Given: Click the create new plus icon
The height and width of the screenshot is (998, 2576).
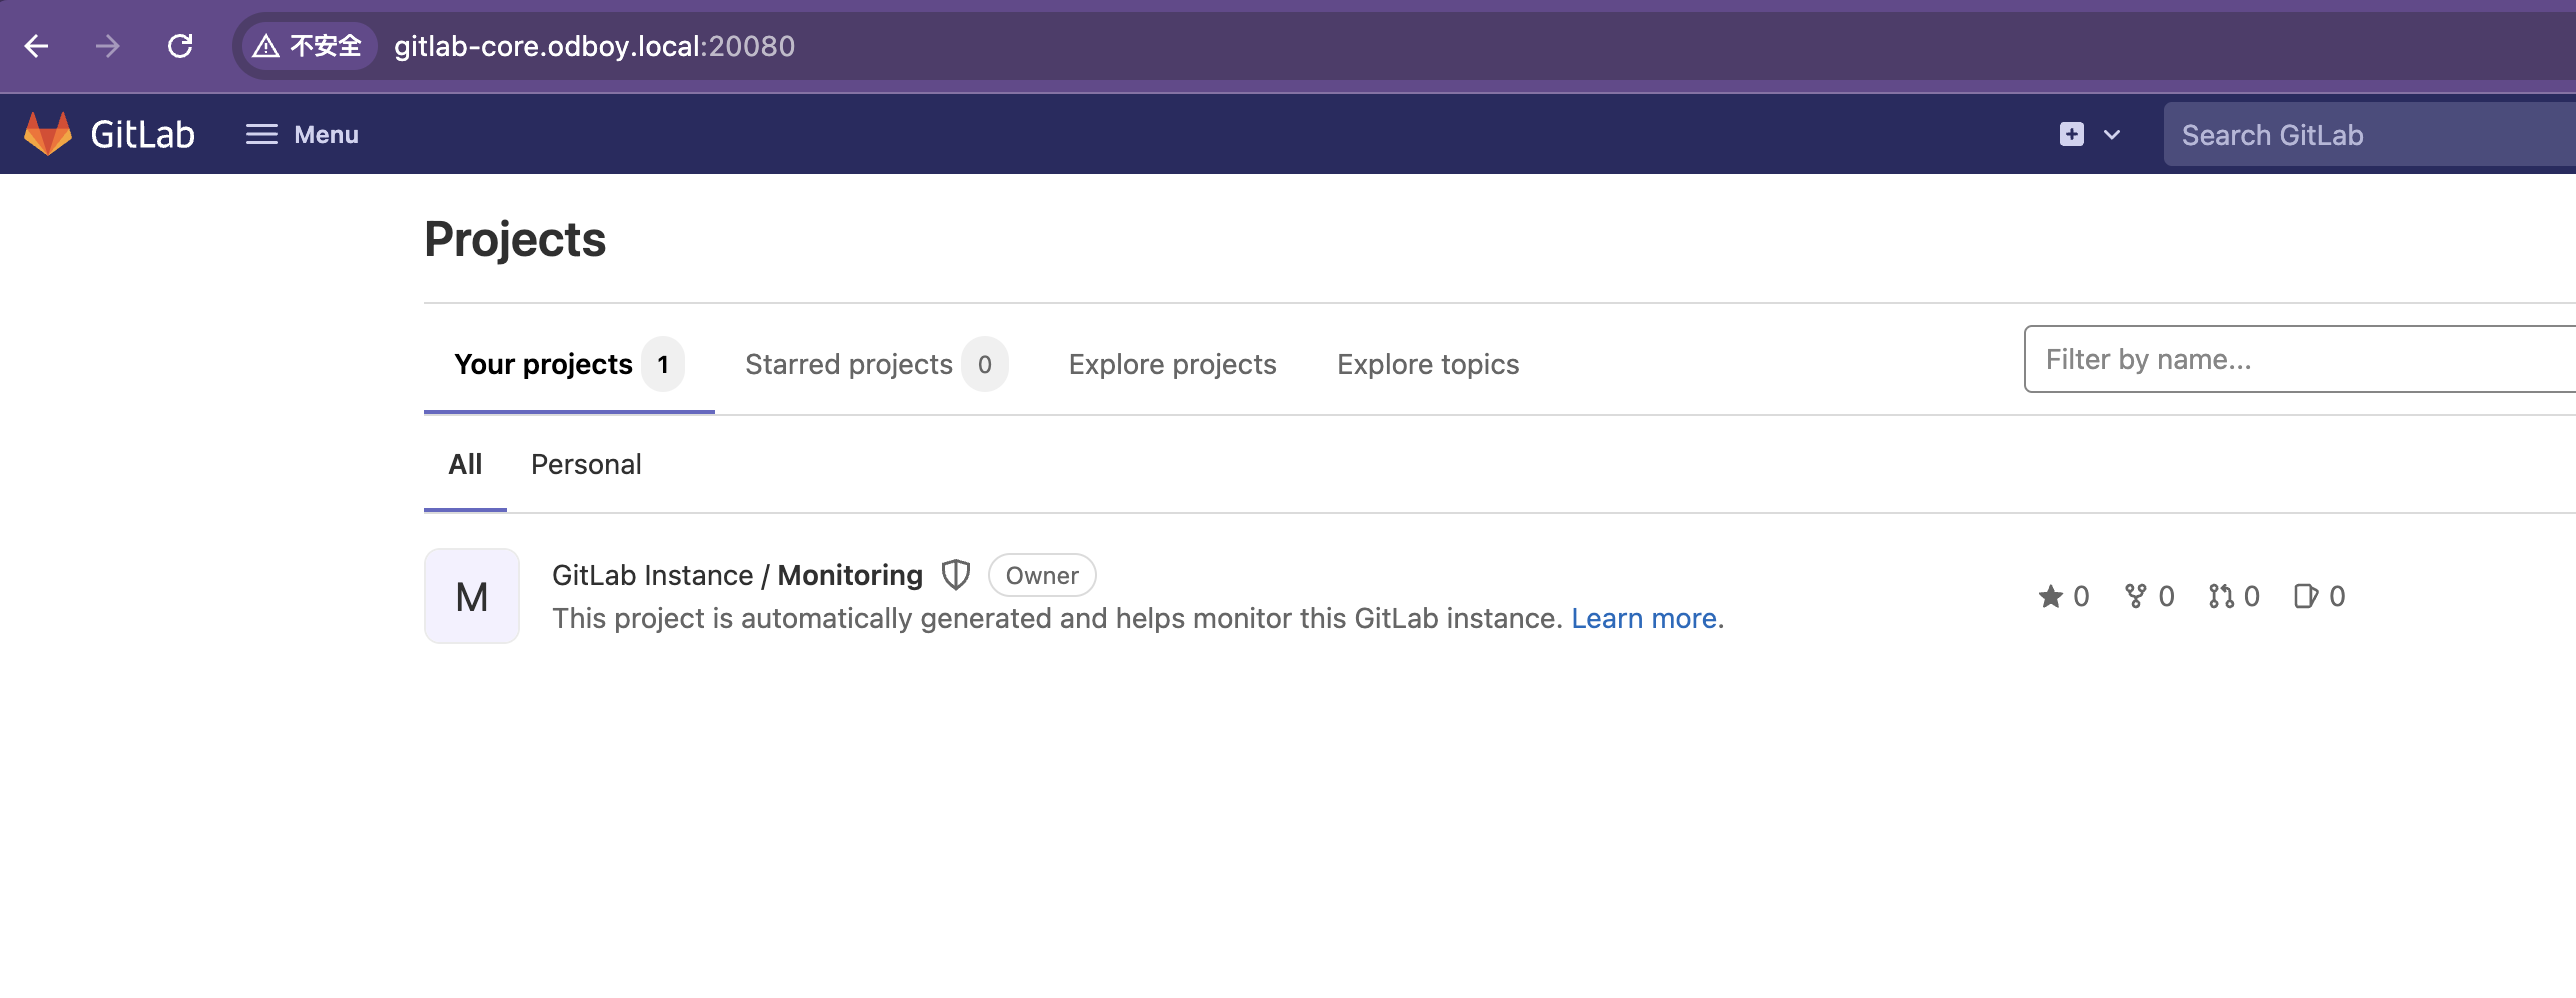Looking at the screenshot, I should (2071, 134).
